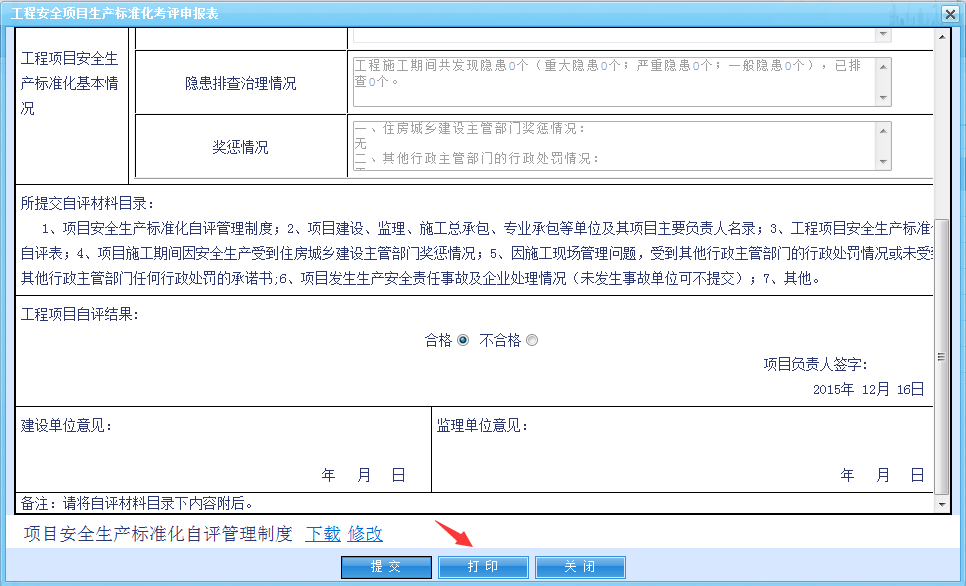
Task: Click scroll down arrow of topmost partial textbox
Action: [x=882, y=35]
